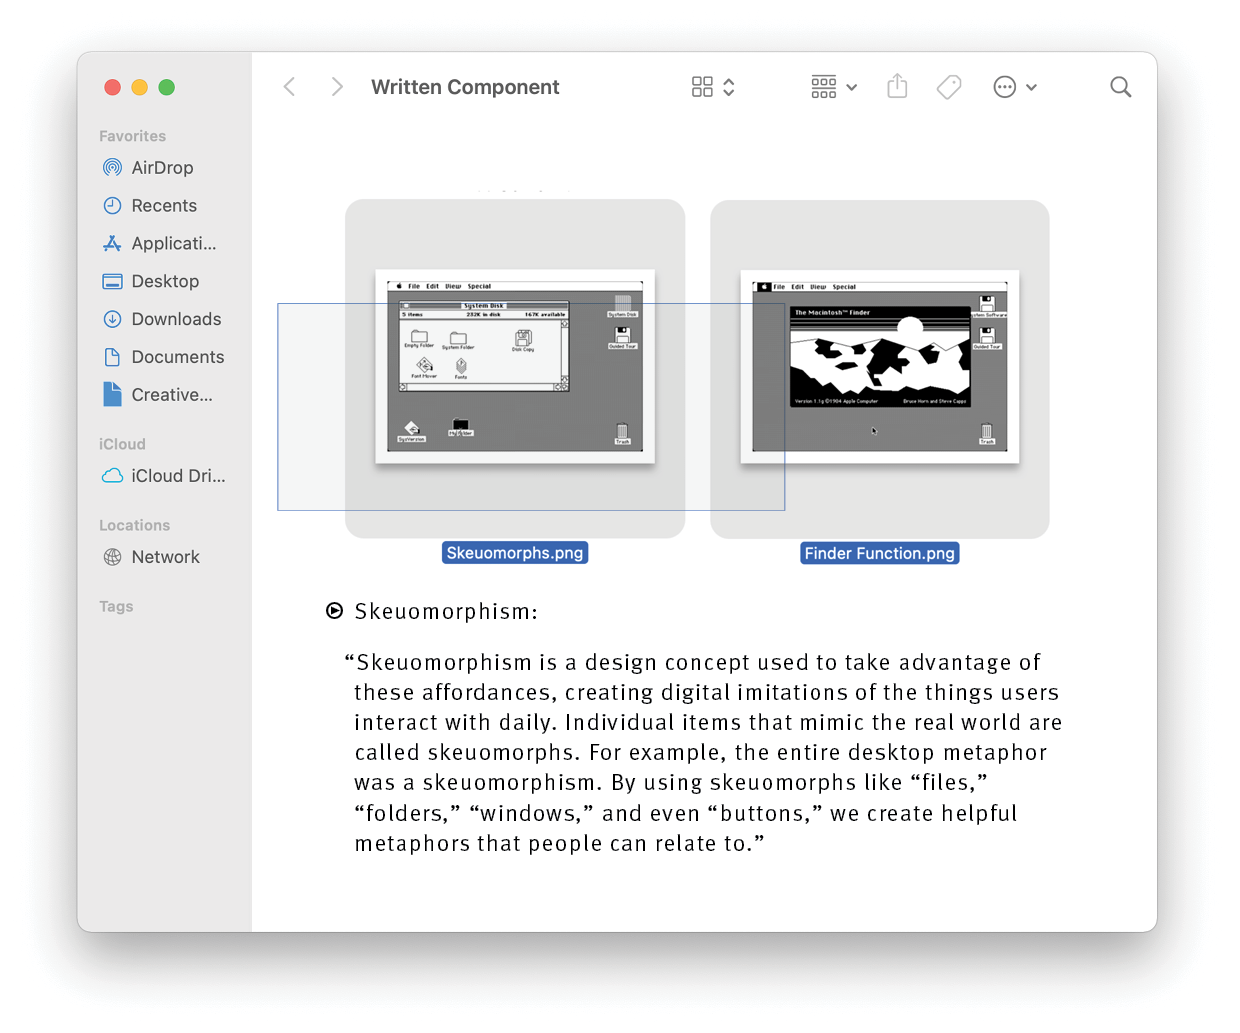This screenshot has height=1033, width=1240.
Task: Click the Finder Function.png file name
Action: tap(880, 553)
